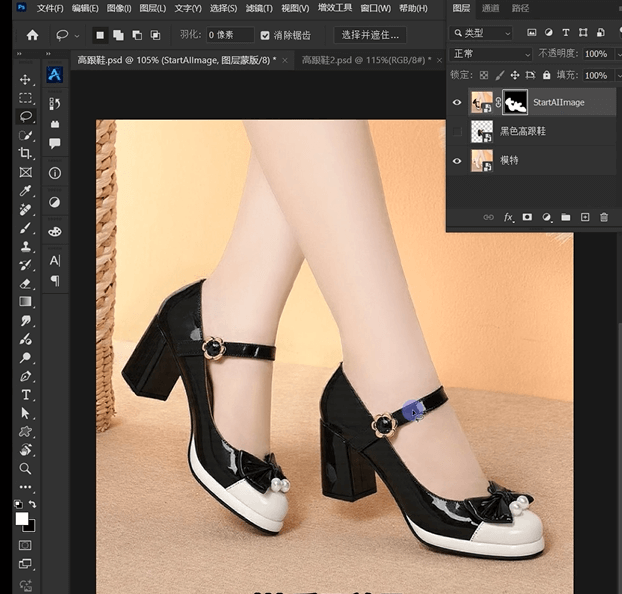The height and width of the screenshot is (594, 622).
Task: Click the 羽化 feather input field
Action: pos(229,35)
